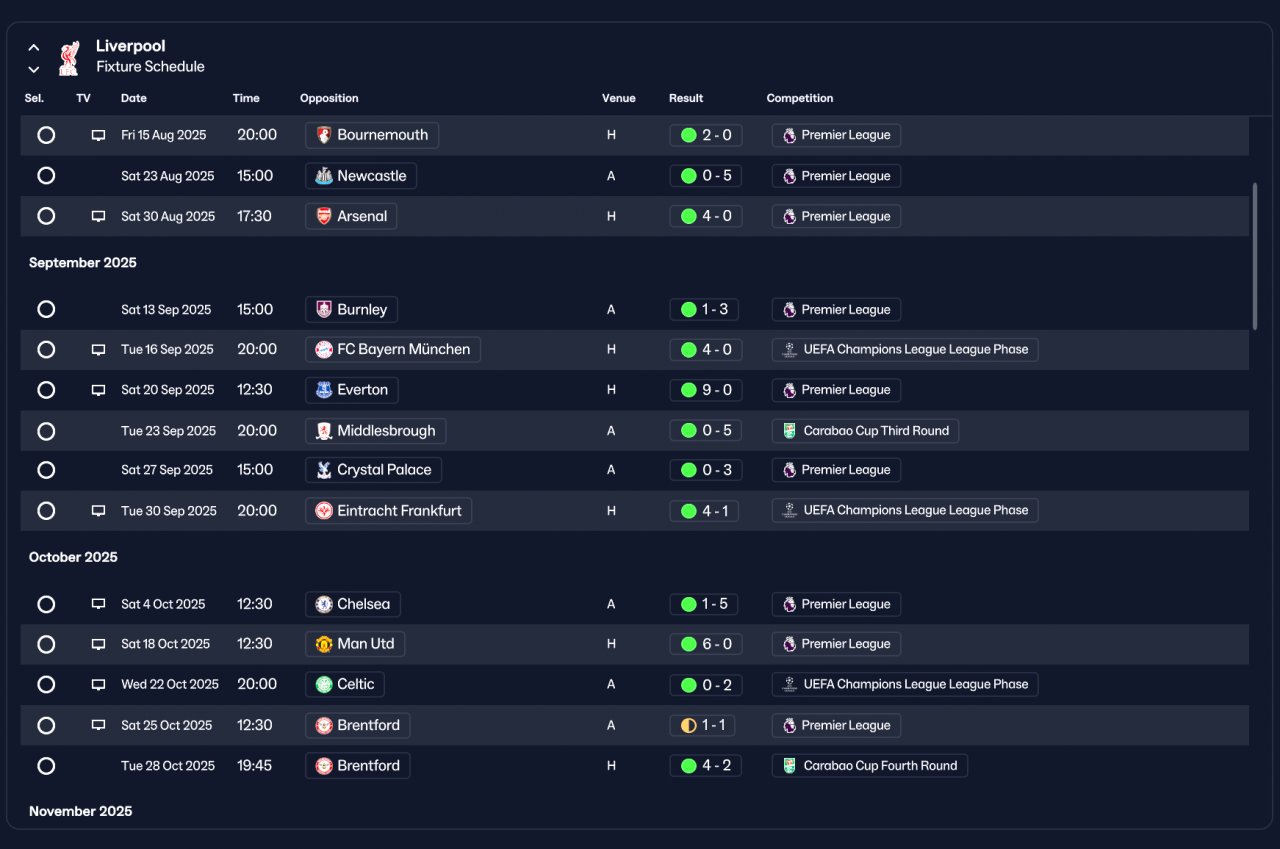Select the Chelsea fixture radio button
This screenshot has width=1280, height=849.
tap(46, 604)
